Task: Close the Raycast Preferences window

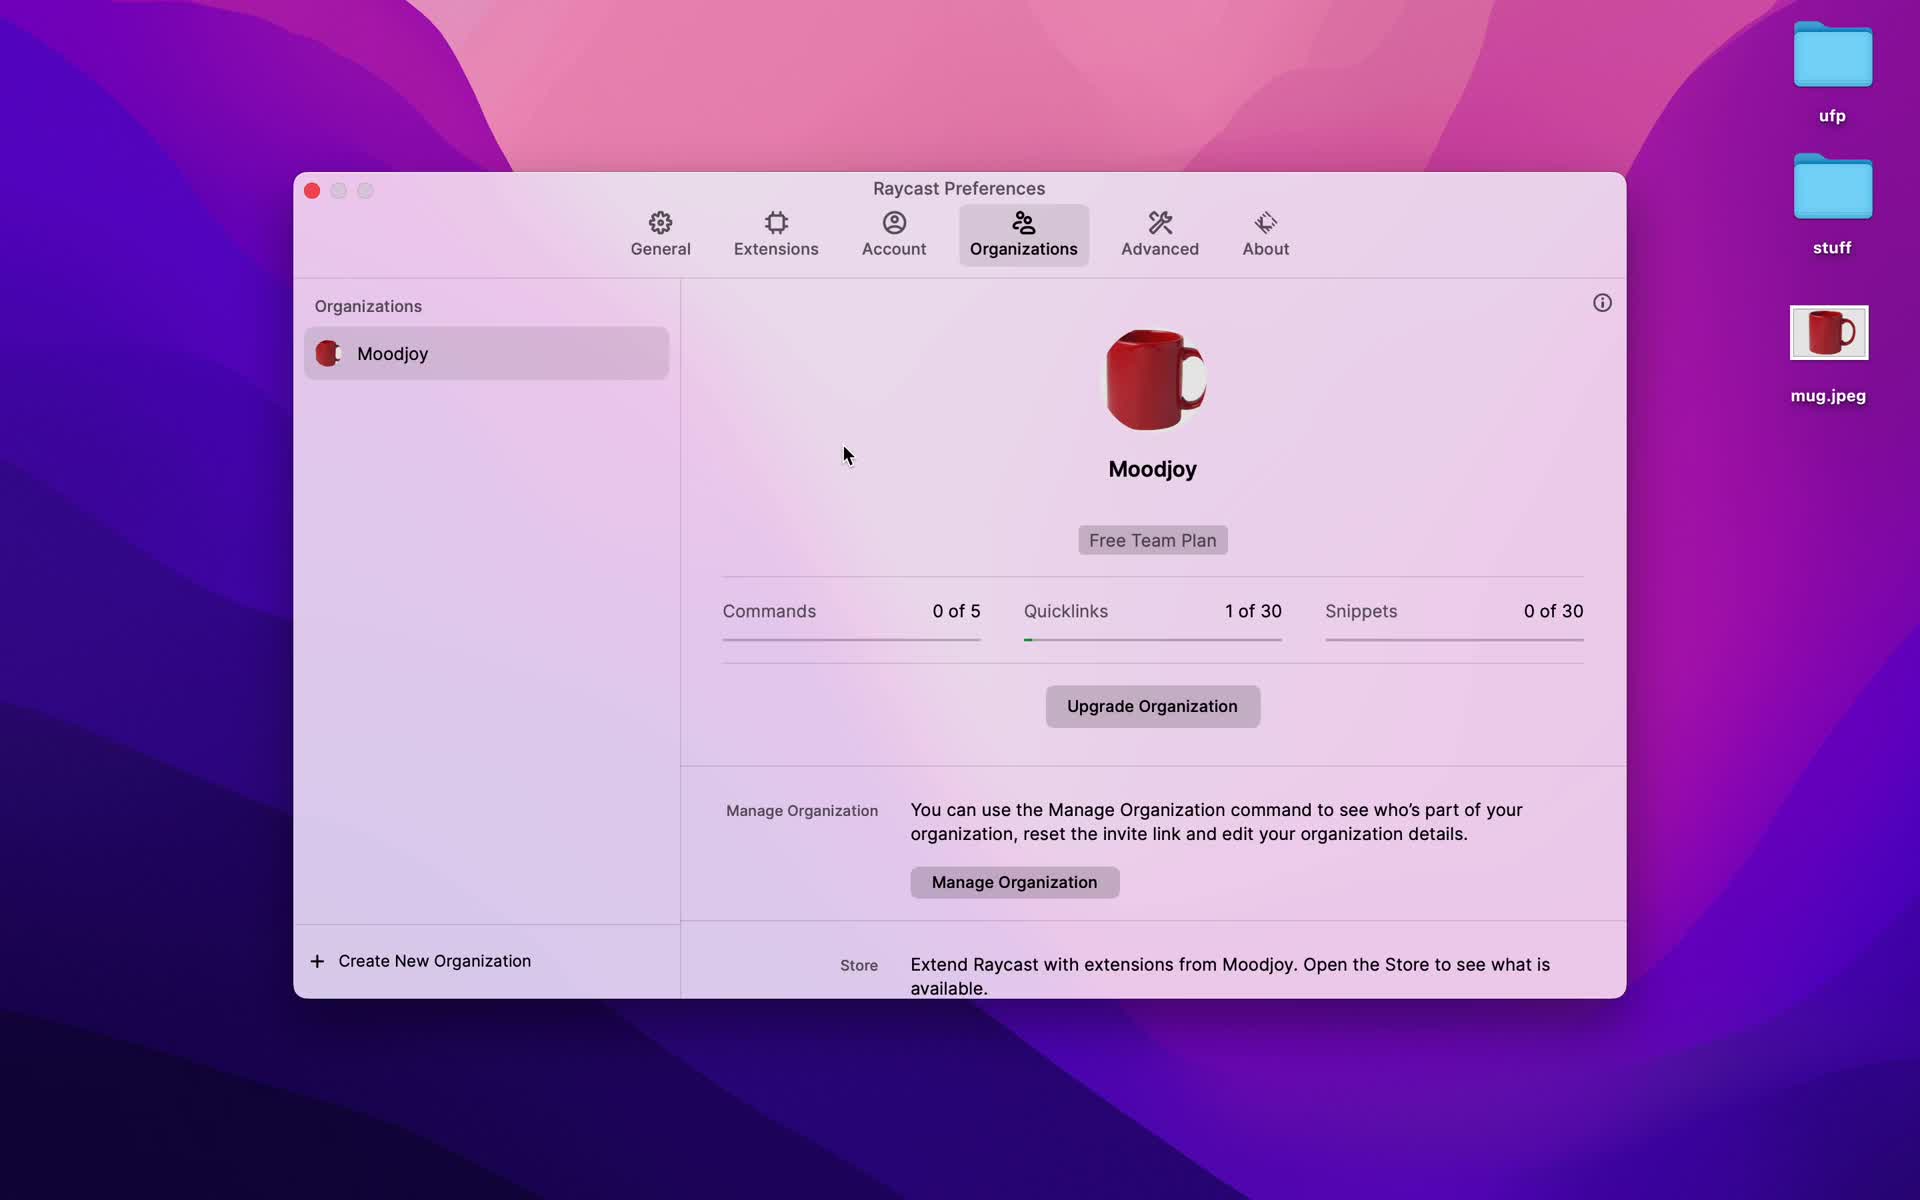Action: [312, 190]
